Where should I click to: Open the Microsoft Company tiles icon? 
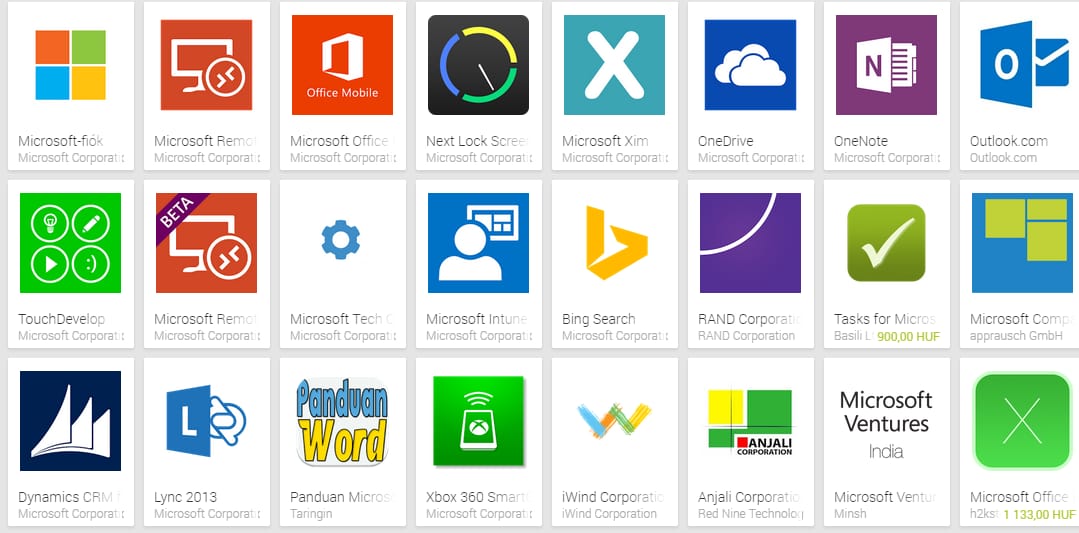[1023, 243]
